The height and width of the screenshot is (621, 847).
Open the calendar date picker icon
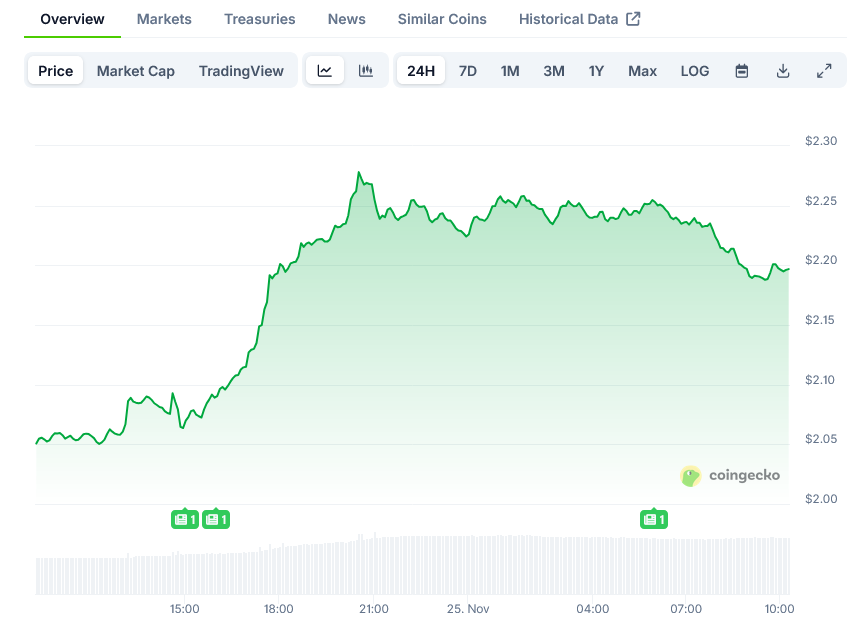[742, 71]
